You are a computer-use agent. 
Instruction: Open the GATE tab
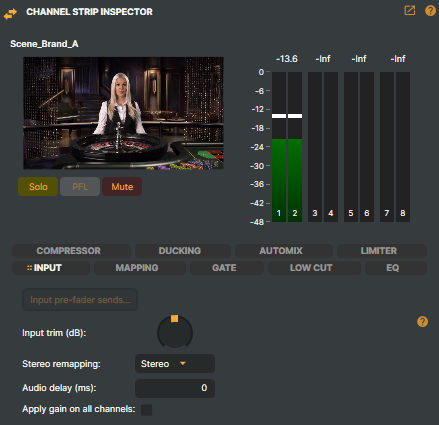pyautogui.click(x=227, y=268)
